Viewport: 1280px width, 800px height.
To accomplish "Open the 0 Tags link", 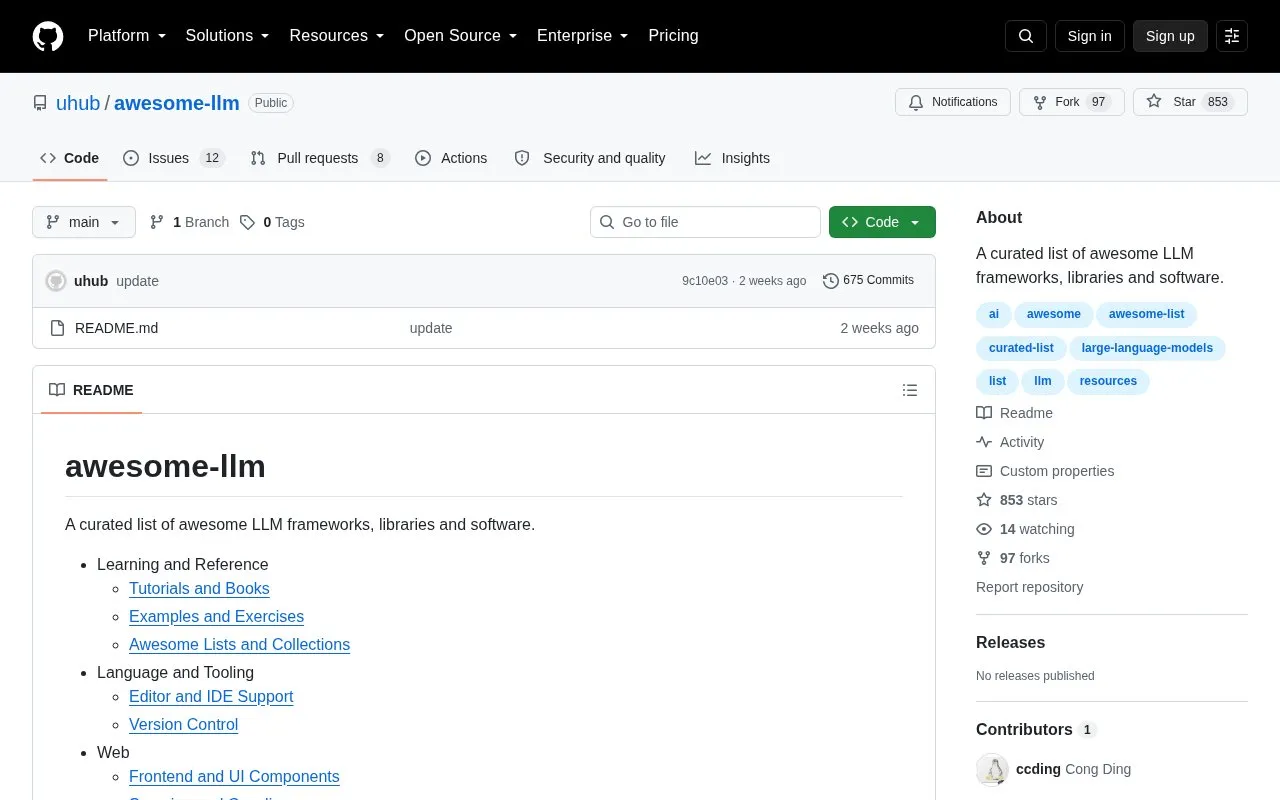I will pos(272,222).
